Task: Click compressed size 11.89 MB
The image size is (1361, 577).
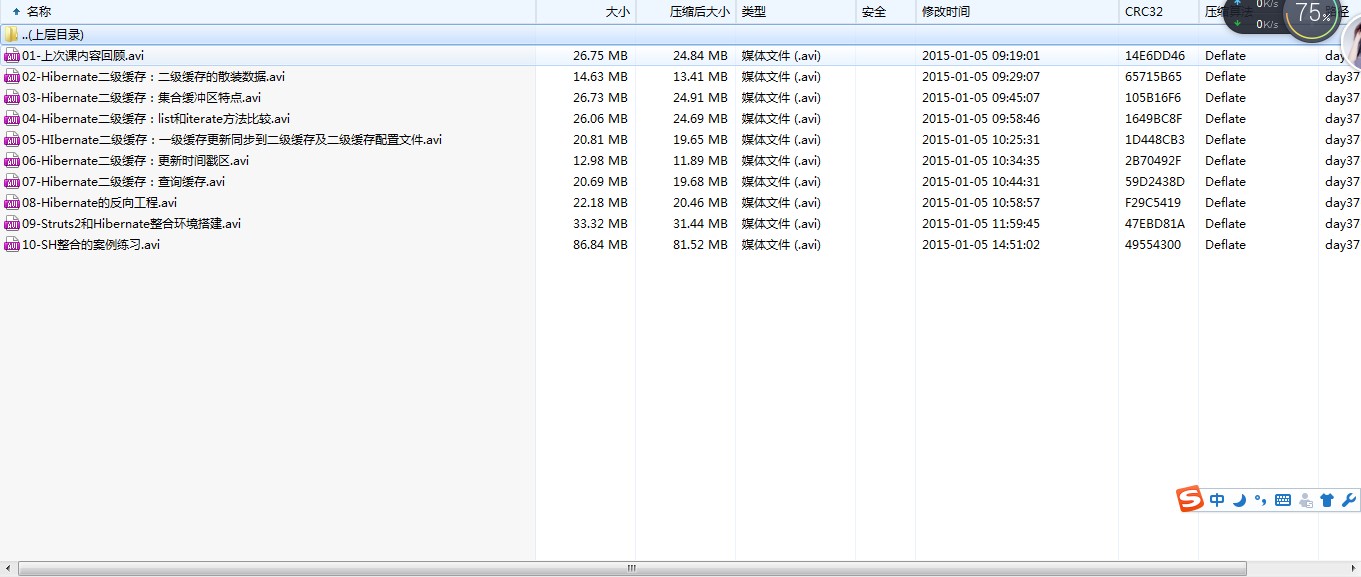Action: tap(700, 161)
